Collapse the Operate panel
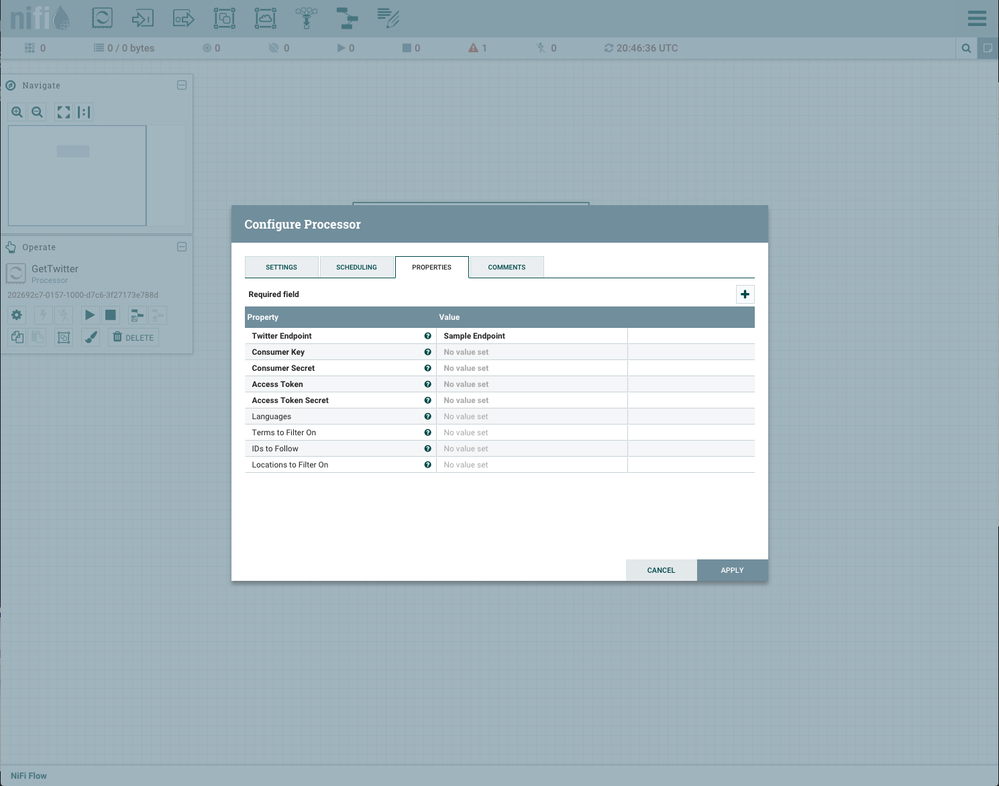Screen dimensions: 999x786 click(182, 247)
